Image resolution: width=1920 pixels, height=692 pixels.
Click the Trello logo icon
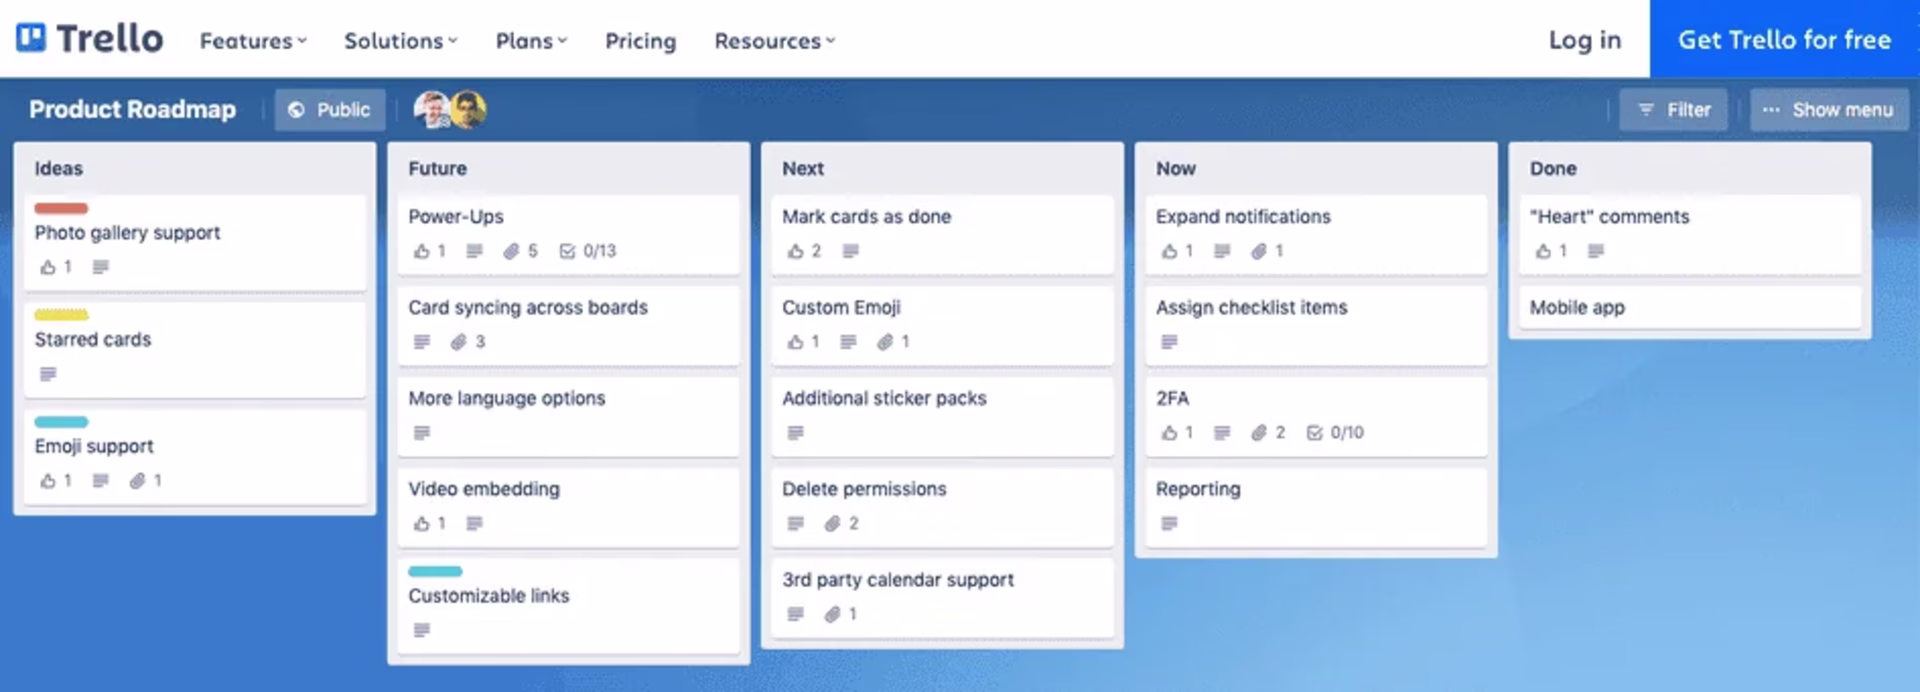pos(31,38)
